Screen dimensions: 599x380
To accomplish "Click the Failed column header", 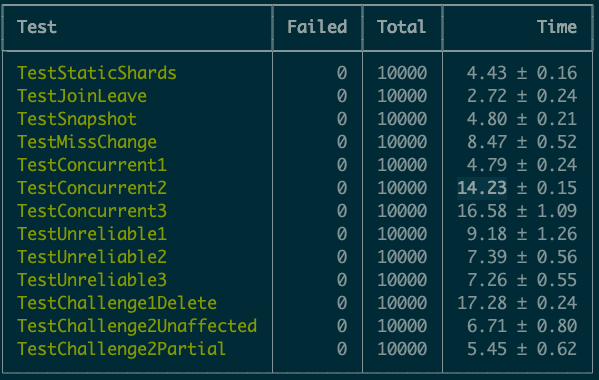I will [x=317, y=27].
